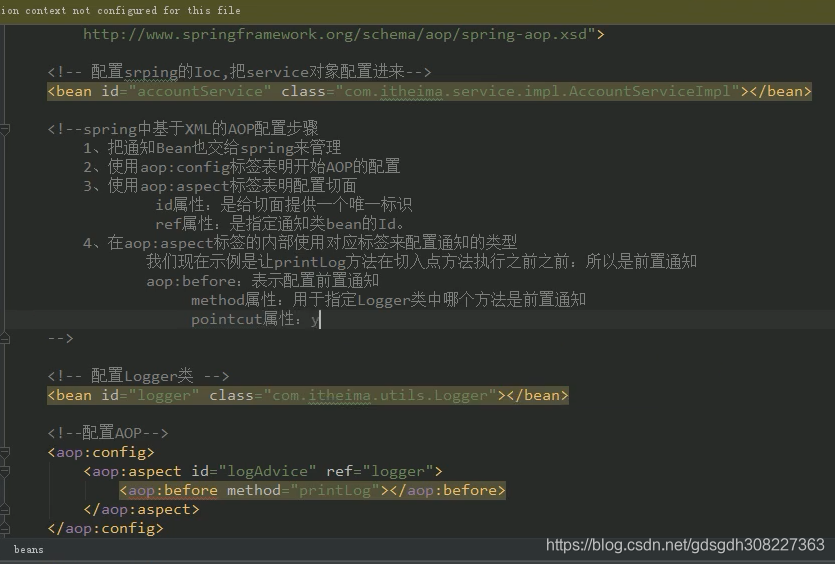Click line '1、把通知Bean也交给spring来管理'
835x564 pixels.
pos(212,148)
